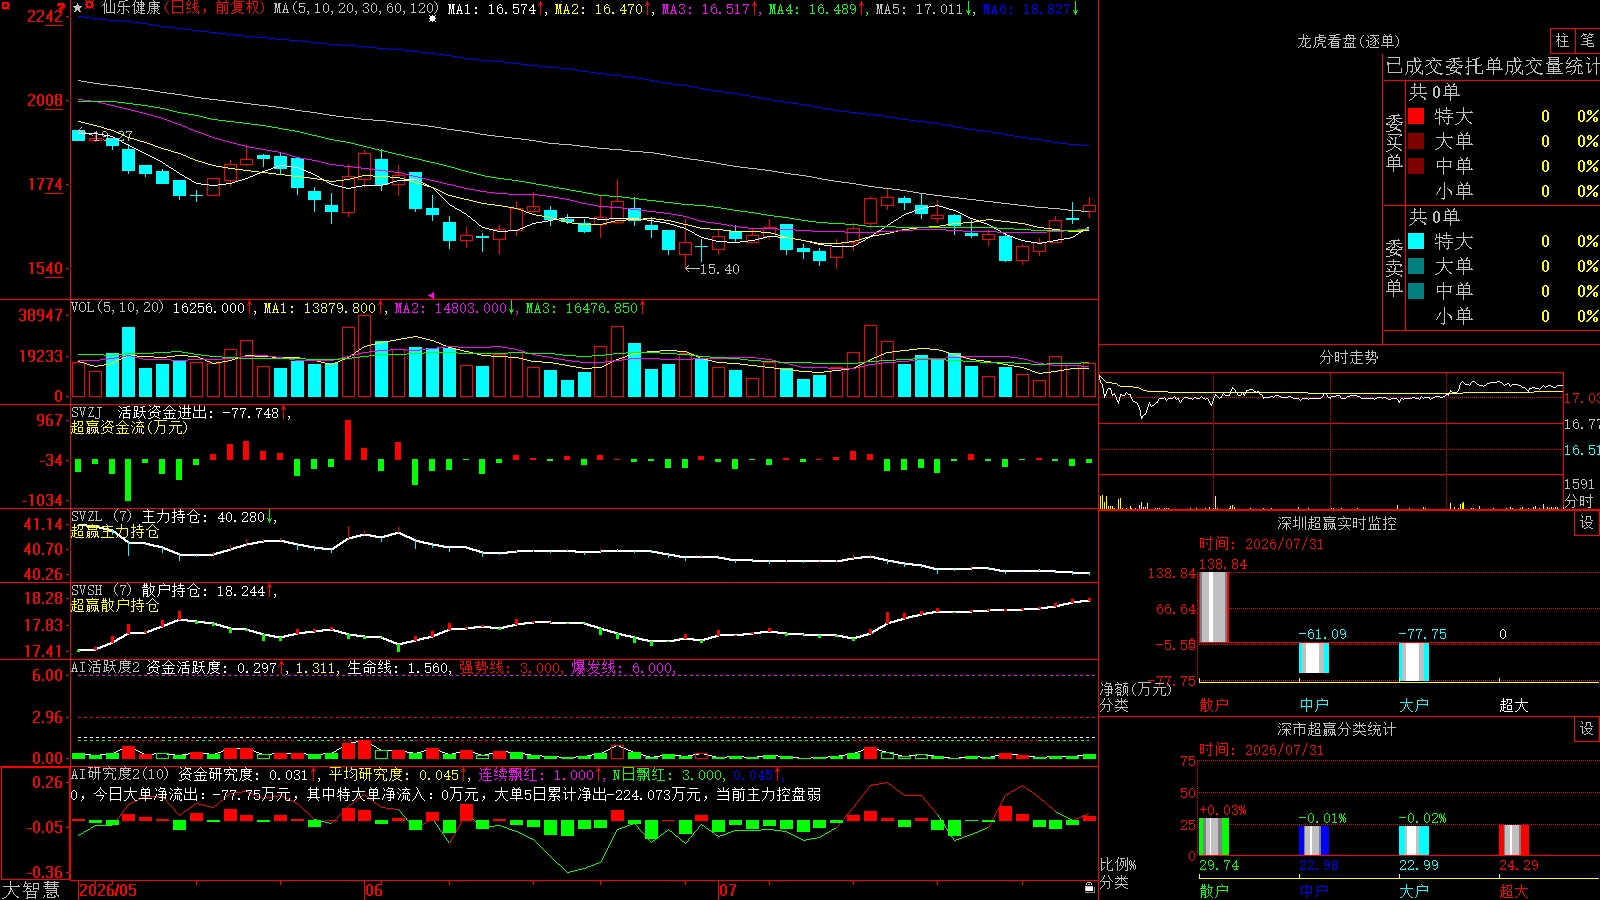Click the 06 month marker on time axis
Screen dimensions: 1600x900
(x=374, y=890)
